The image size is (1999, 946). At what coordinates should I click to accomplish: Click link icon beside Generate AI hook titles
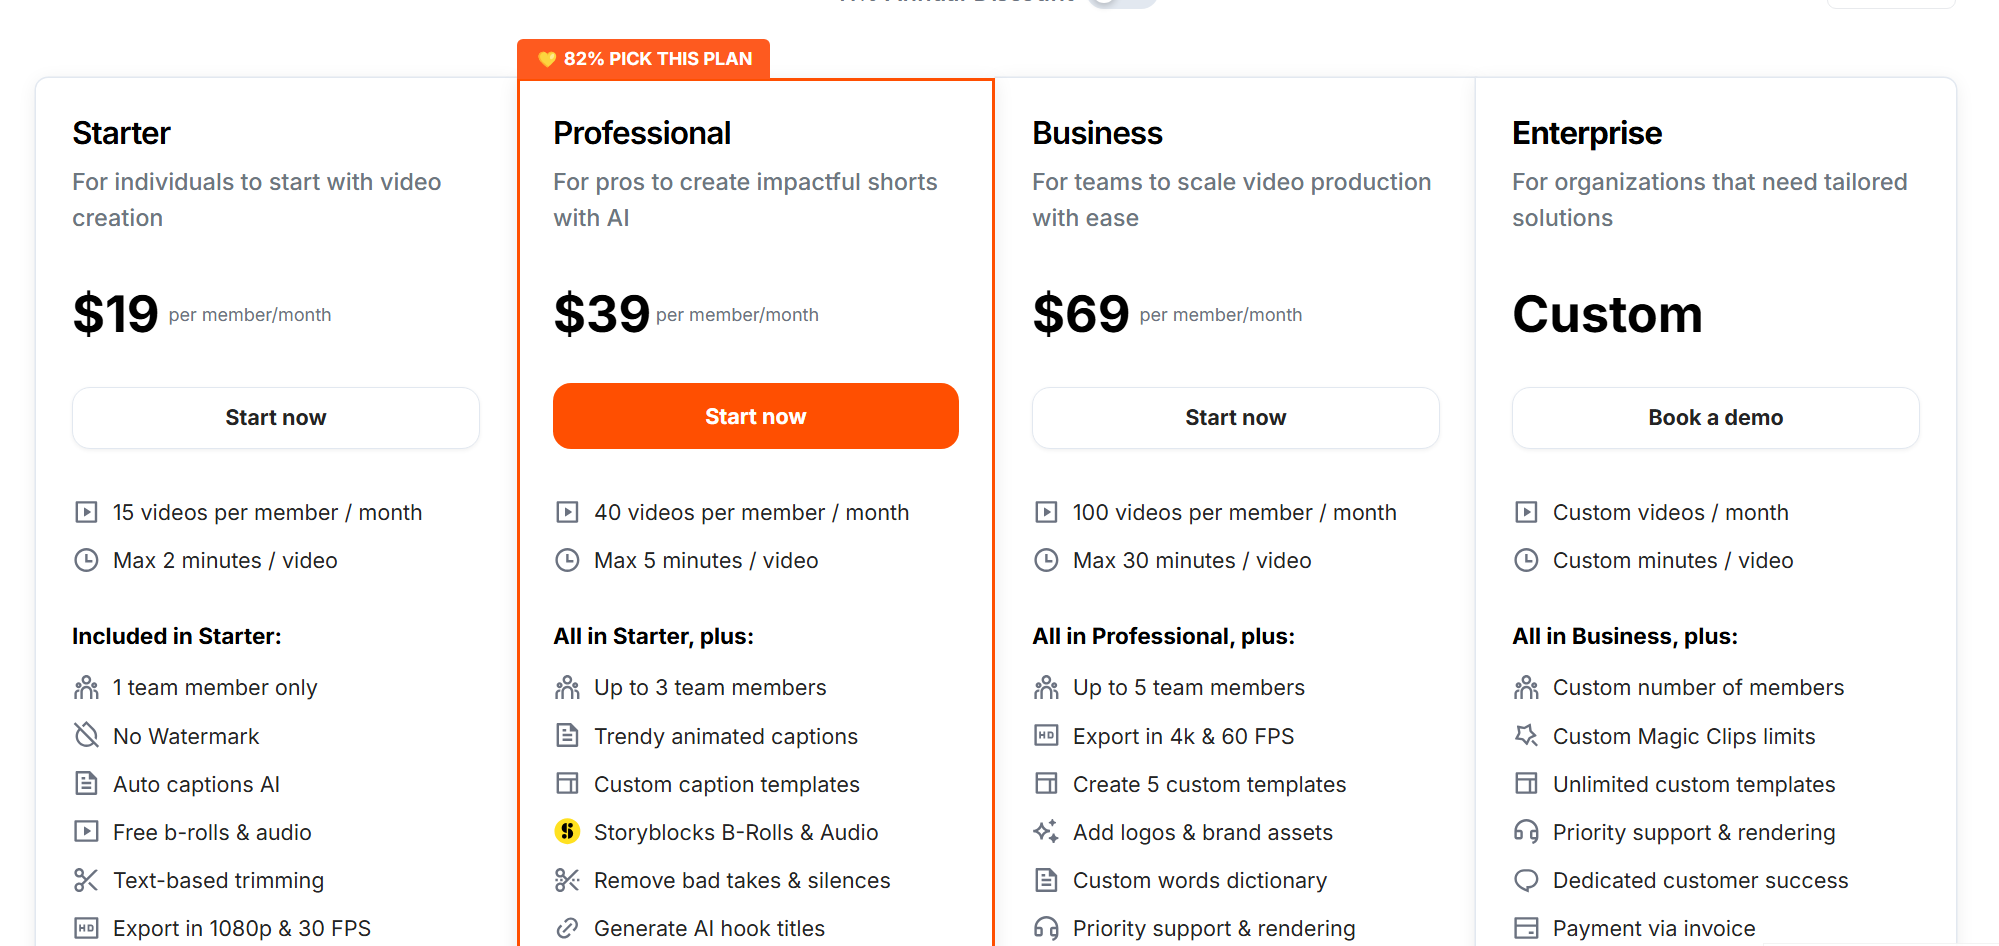(x=567, y=928)
